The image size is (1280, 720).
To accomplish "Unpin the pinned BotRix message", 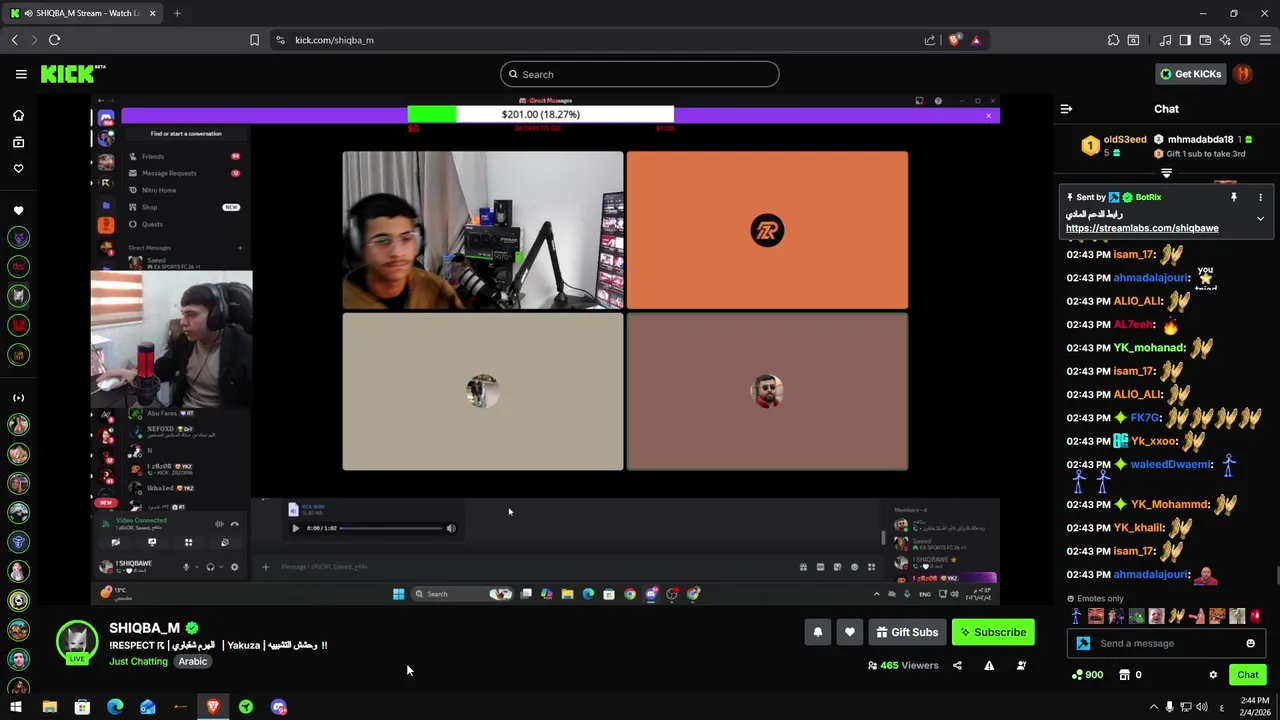I will click(1233, 197).
